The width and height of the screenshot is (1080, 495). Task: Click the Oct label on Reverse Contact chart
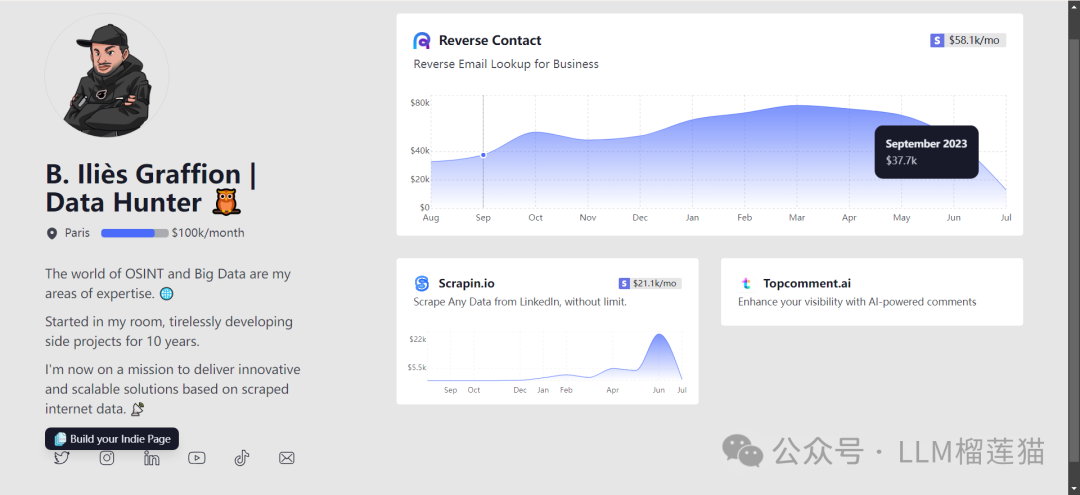tap(535, 218)
